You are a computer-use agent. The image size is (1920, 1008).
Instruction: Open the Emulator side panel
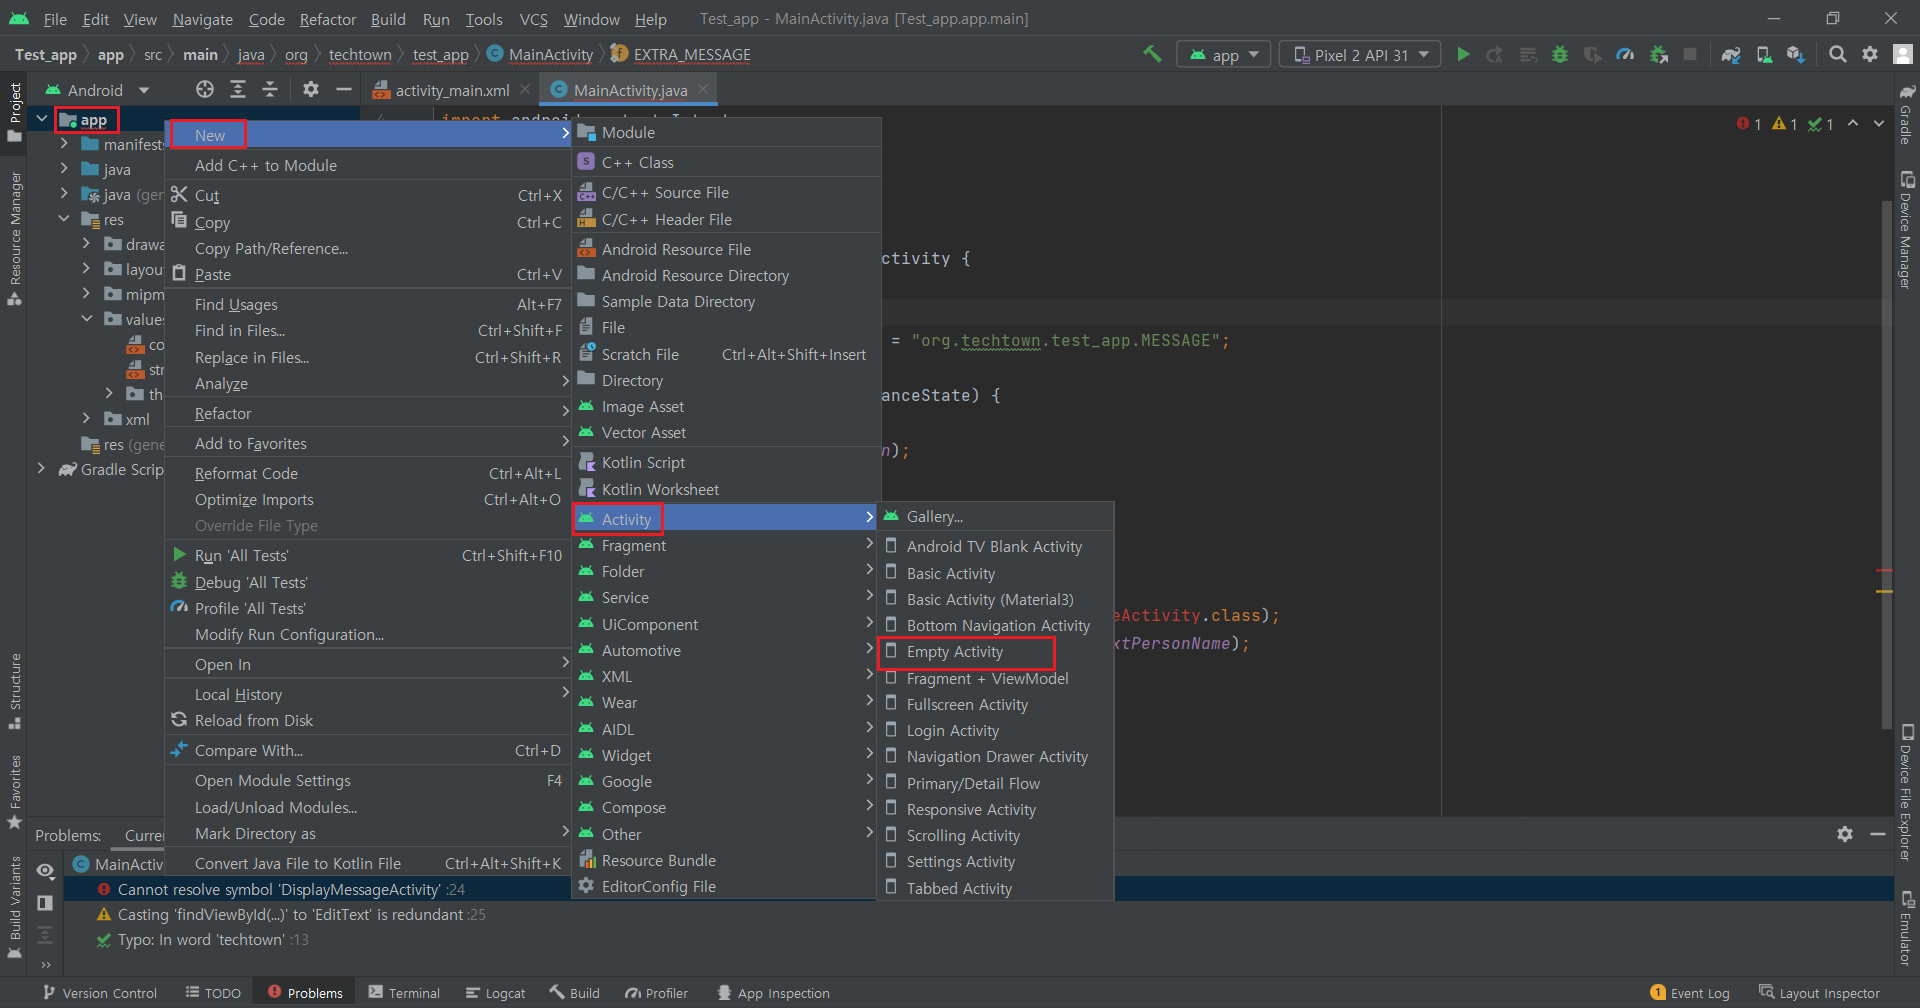pos(1906,929)
